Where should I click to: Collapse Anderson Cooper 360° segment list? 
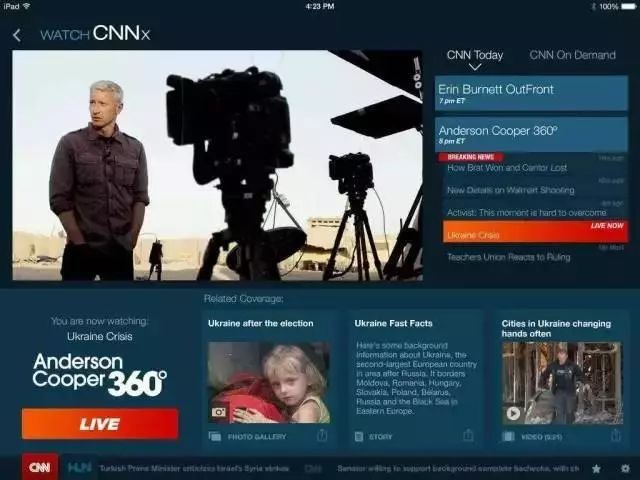click(x=531, y=134)
